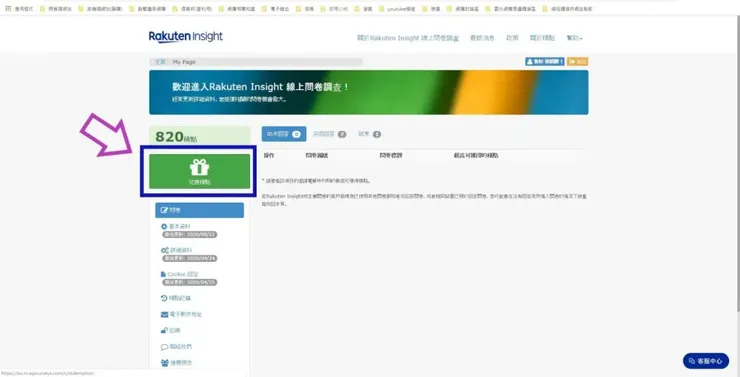
Task: Click the document icon for Cookie 設定
Action: (163, 274)
